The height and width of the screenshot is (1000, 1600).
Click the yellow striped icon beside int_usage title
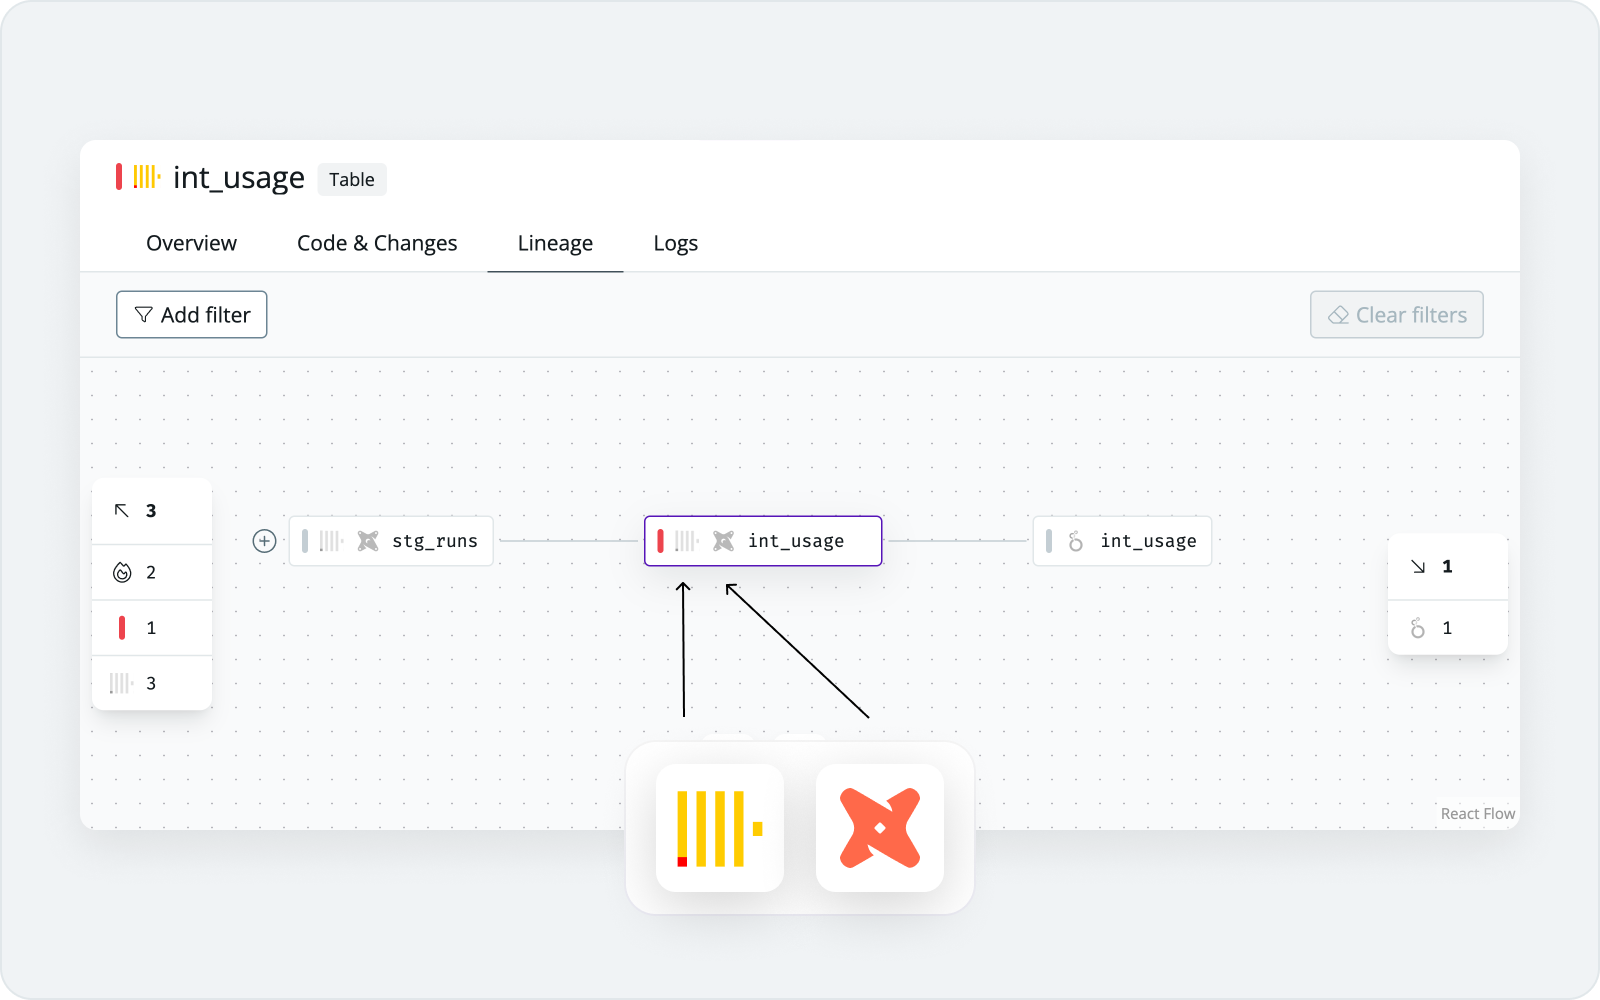pos(147,177)
